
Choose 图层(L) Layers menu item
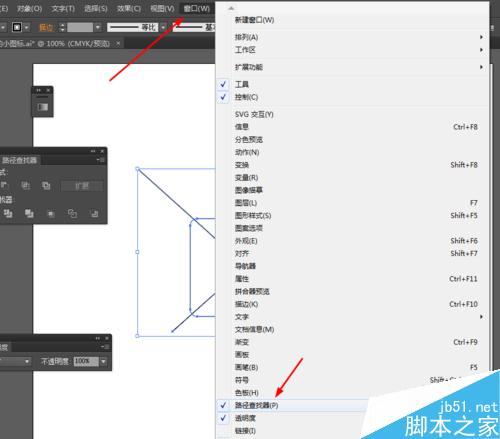click(353, 203)
